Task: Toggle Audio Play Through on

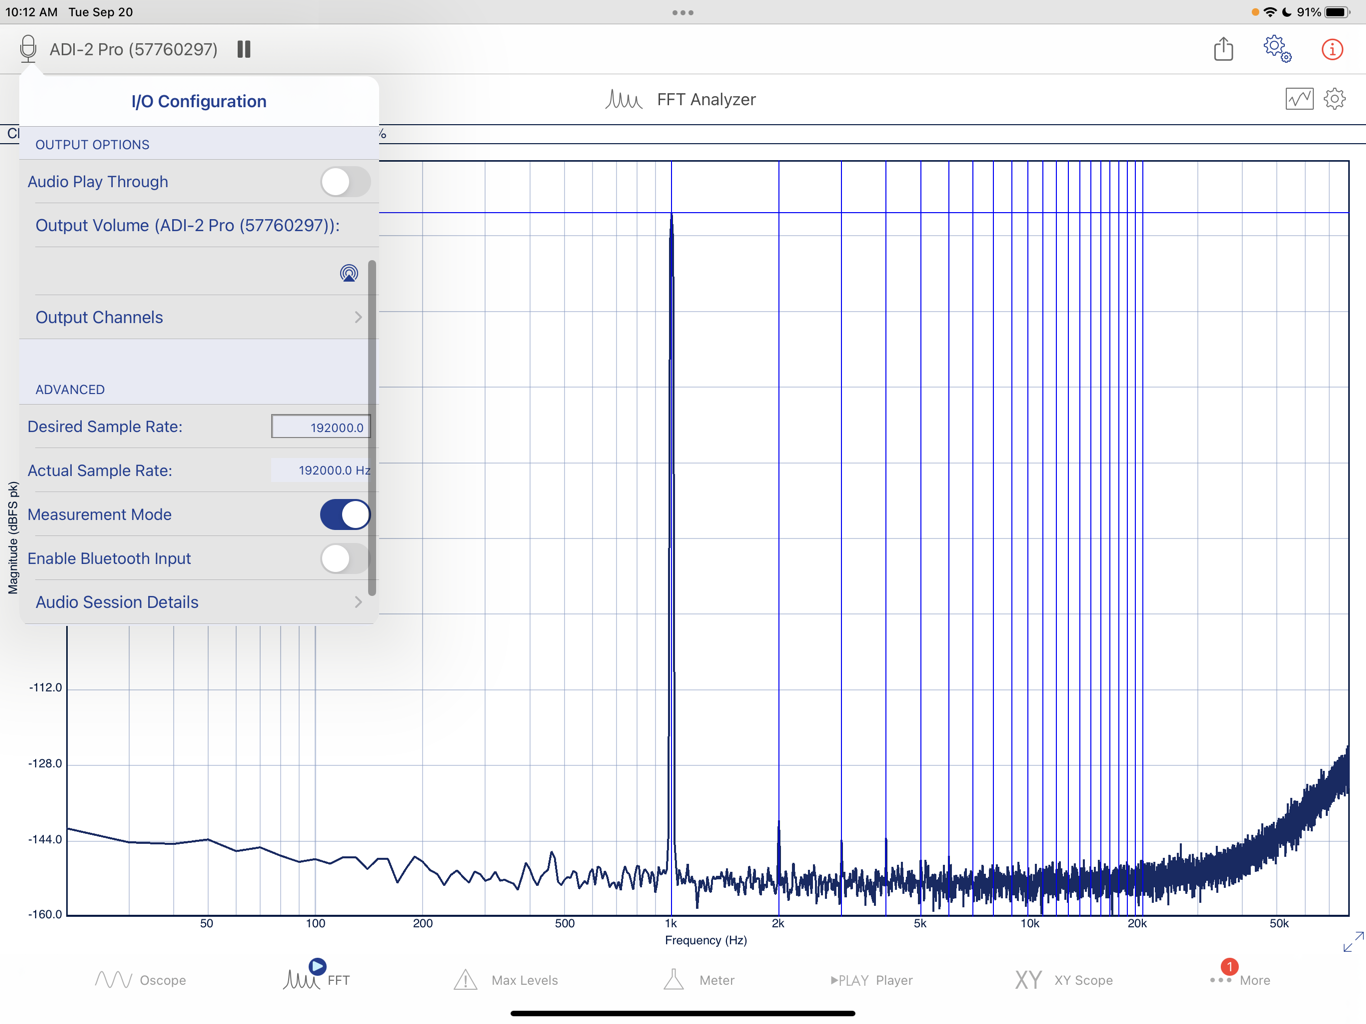Action: tap(344, 182)
